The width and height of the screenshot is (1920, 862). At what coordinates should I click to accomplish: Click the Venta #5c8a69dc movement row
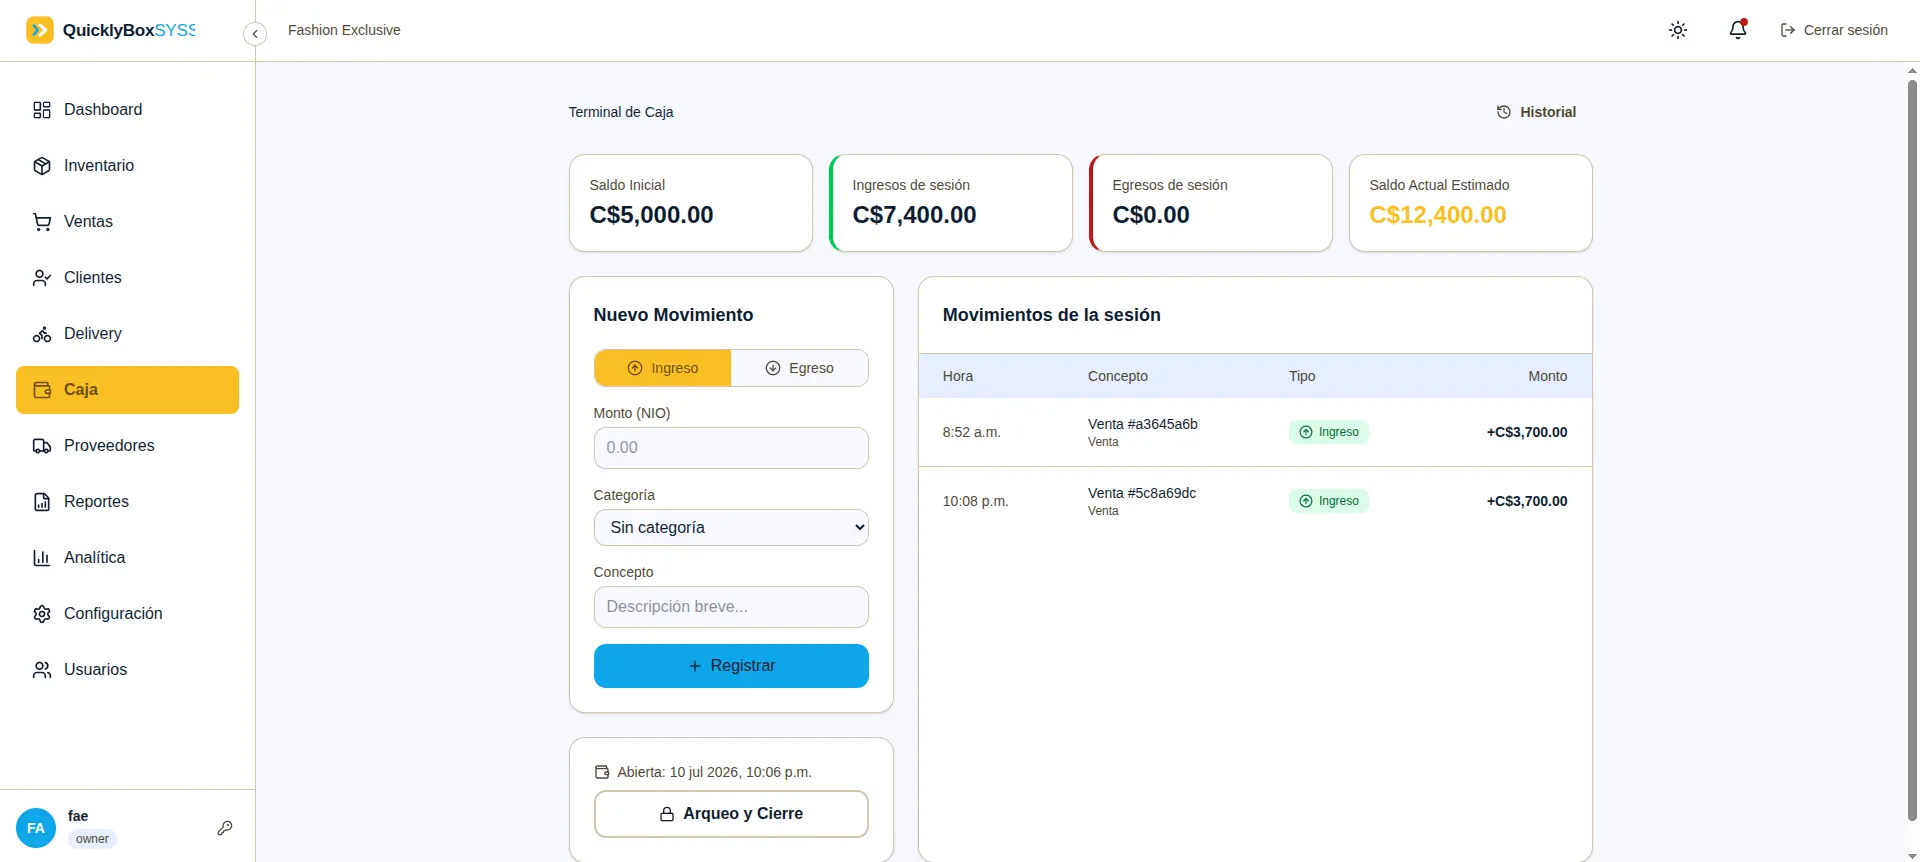(1255, 501)
